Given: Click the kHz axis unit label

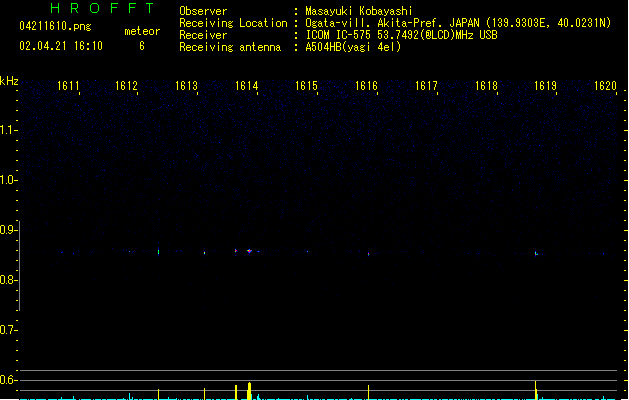Looking at the screenshot, I should [9, 81].
